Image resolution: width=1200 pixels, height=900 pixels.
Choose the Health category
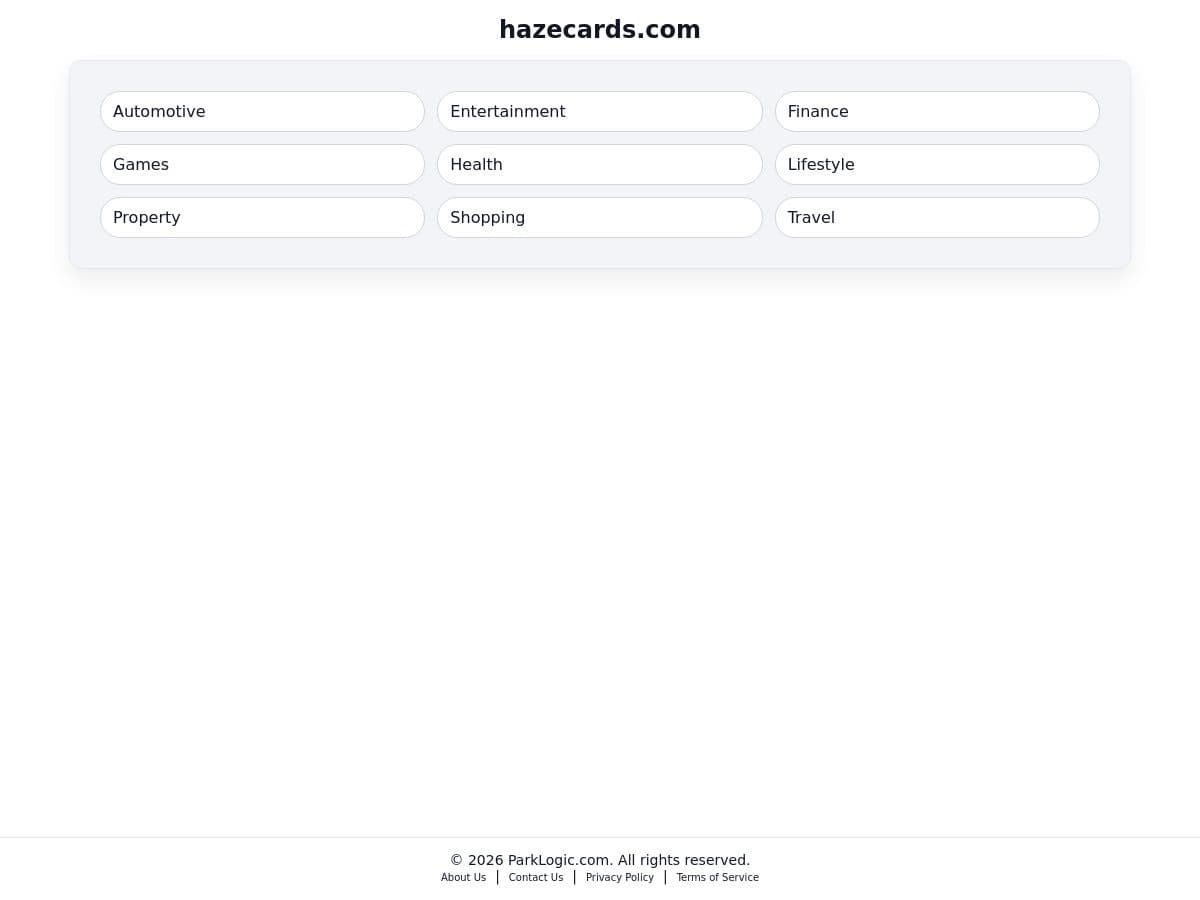[x=599, y=164]
